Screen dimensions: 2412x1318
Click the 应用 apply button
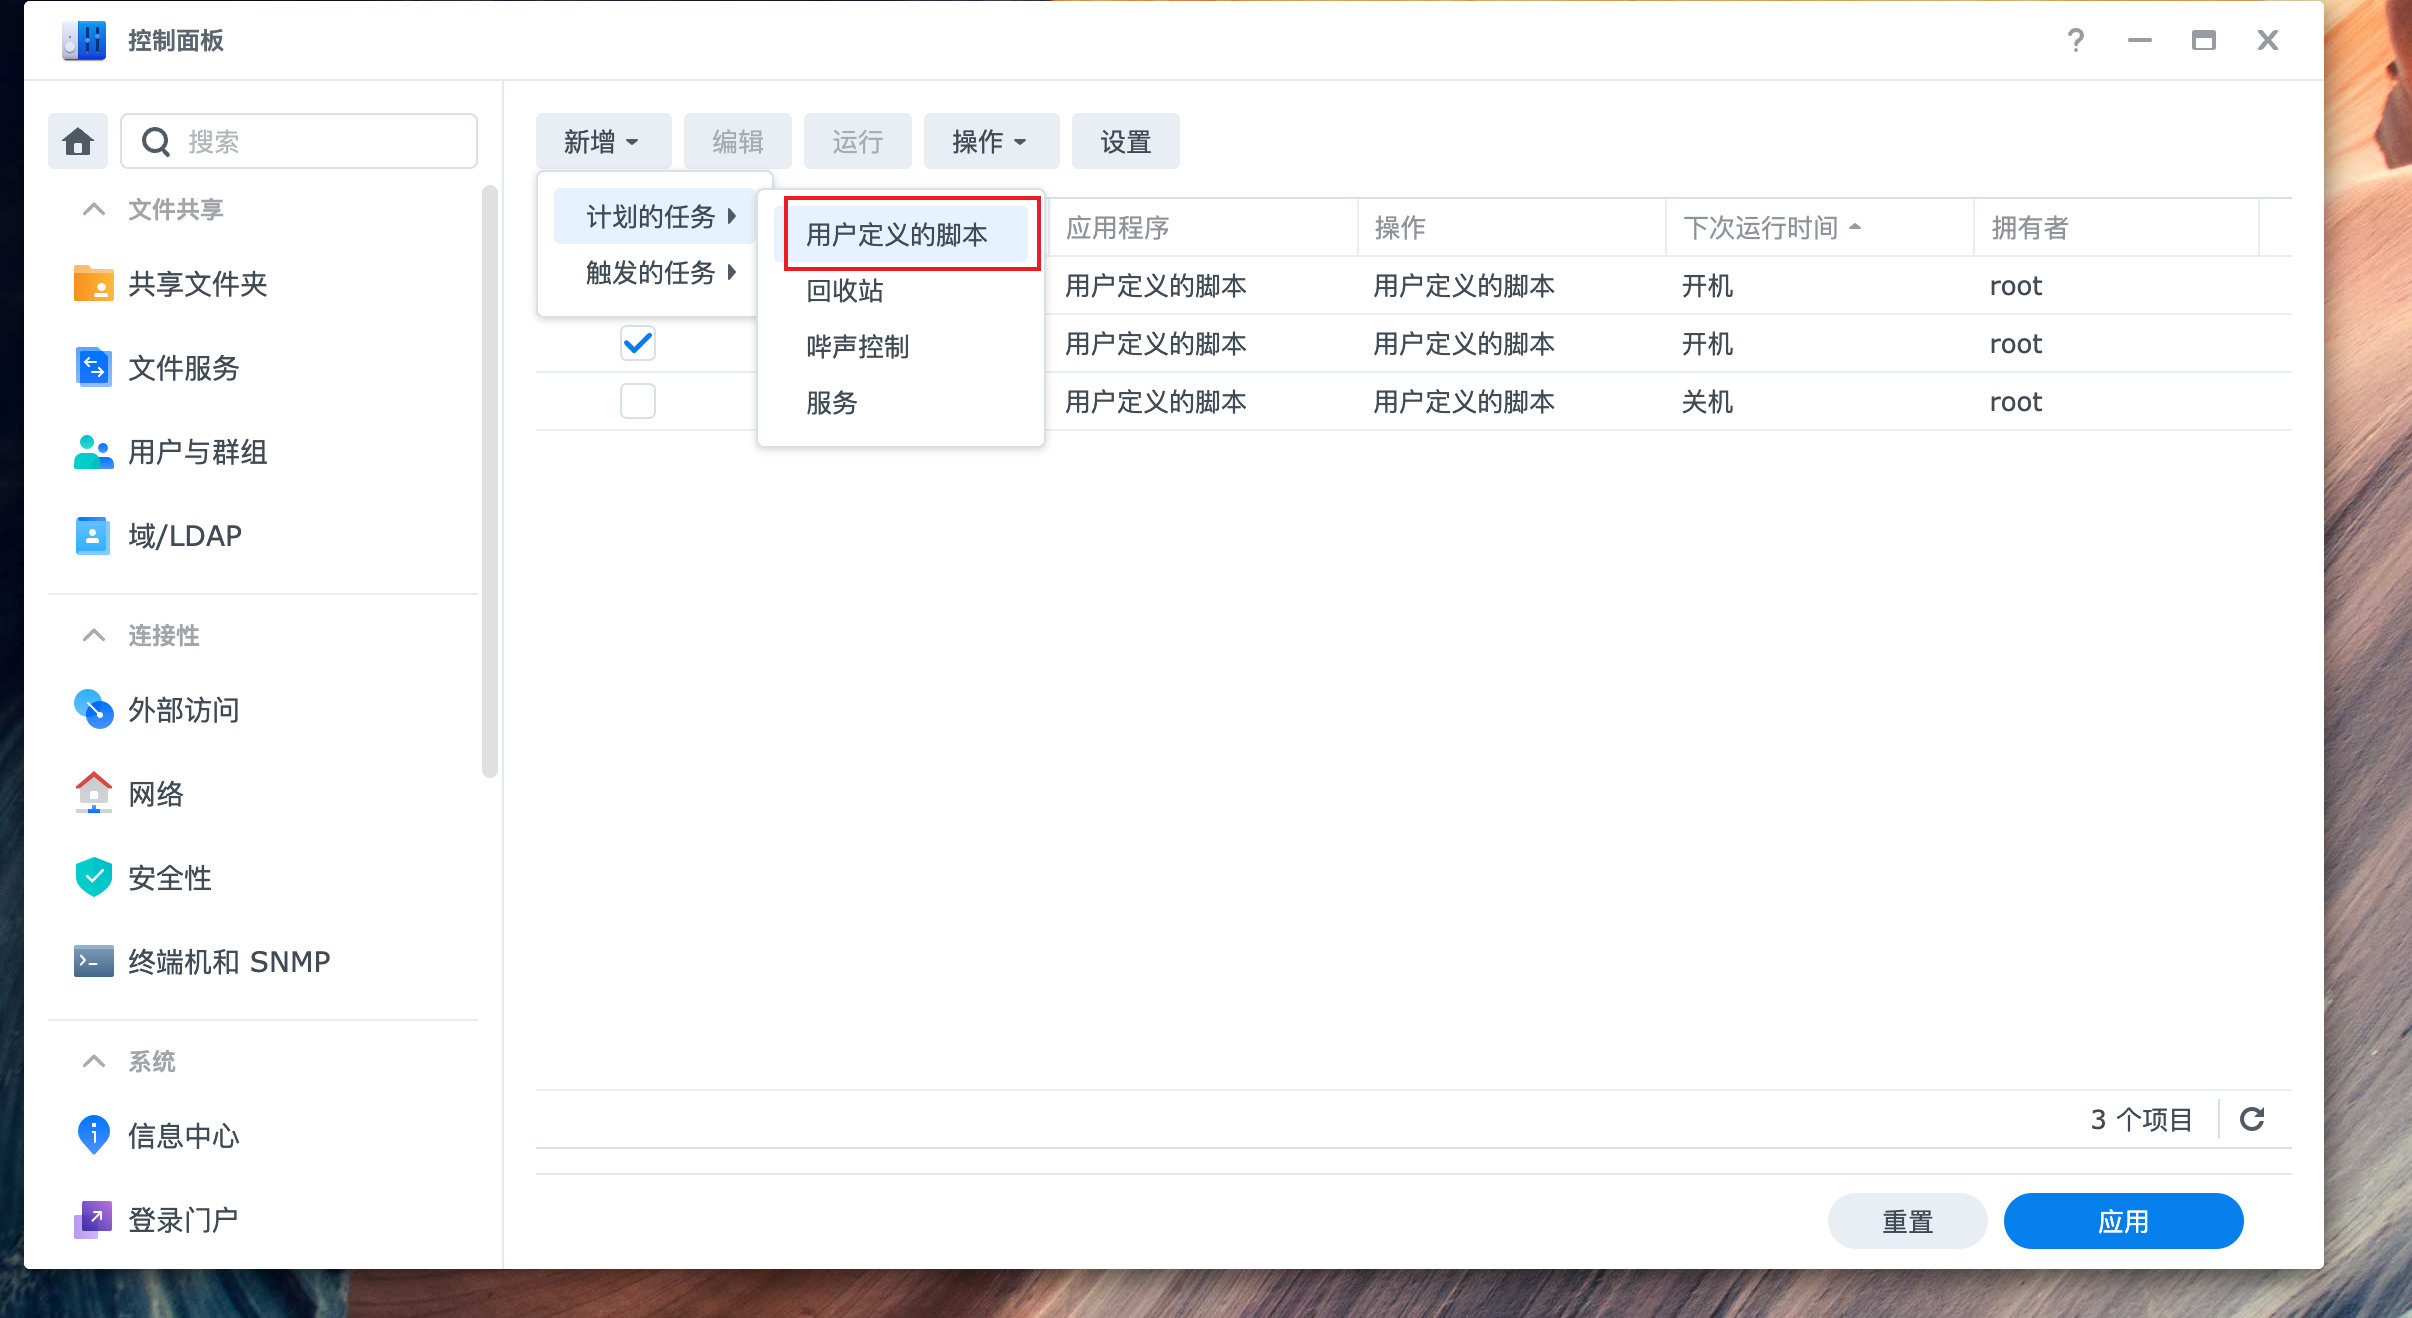coord(2122,1221)
